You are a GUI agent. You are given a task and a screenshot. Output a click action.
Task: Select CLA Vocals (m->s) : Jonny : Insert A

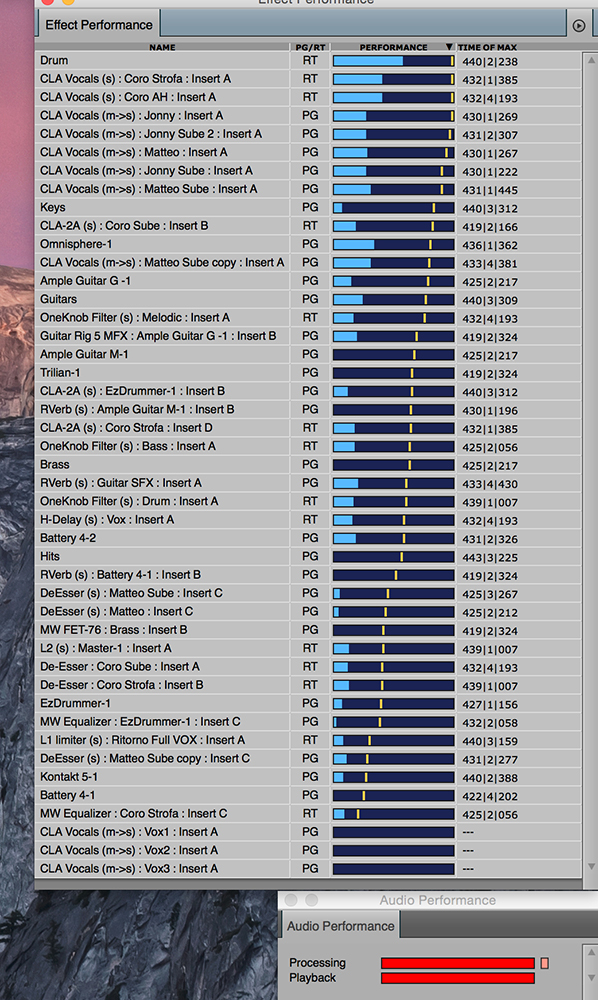coord(131,115)
